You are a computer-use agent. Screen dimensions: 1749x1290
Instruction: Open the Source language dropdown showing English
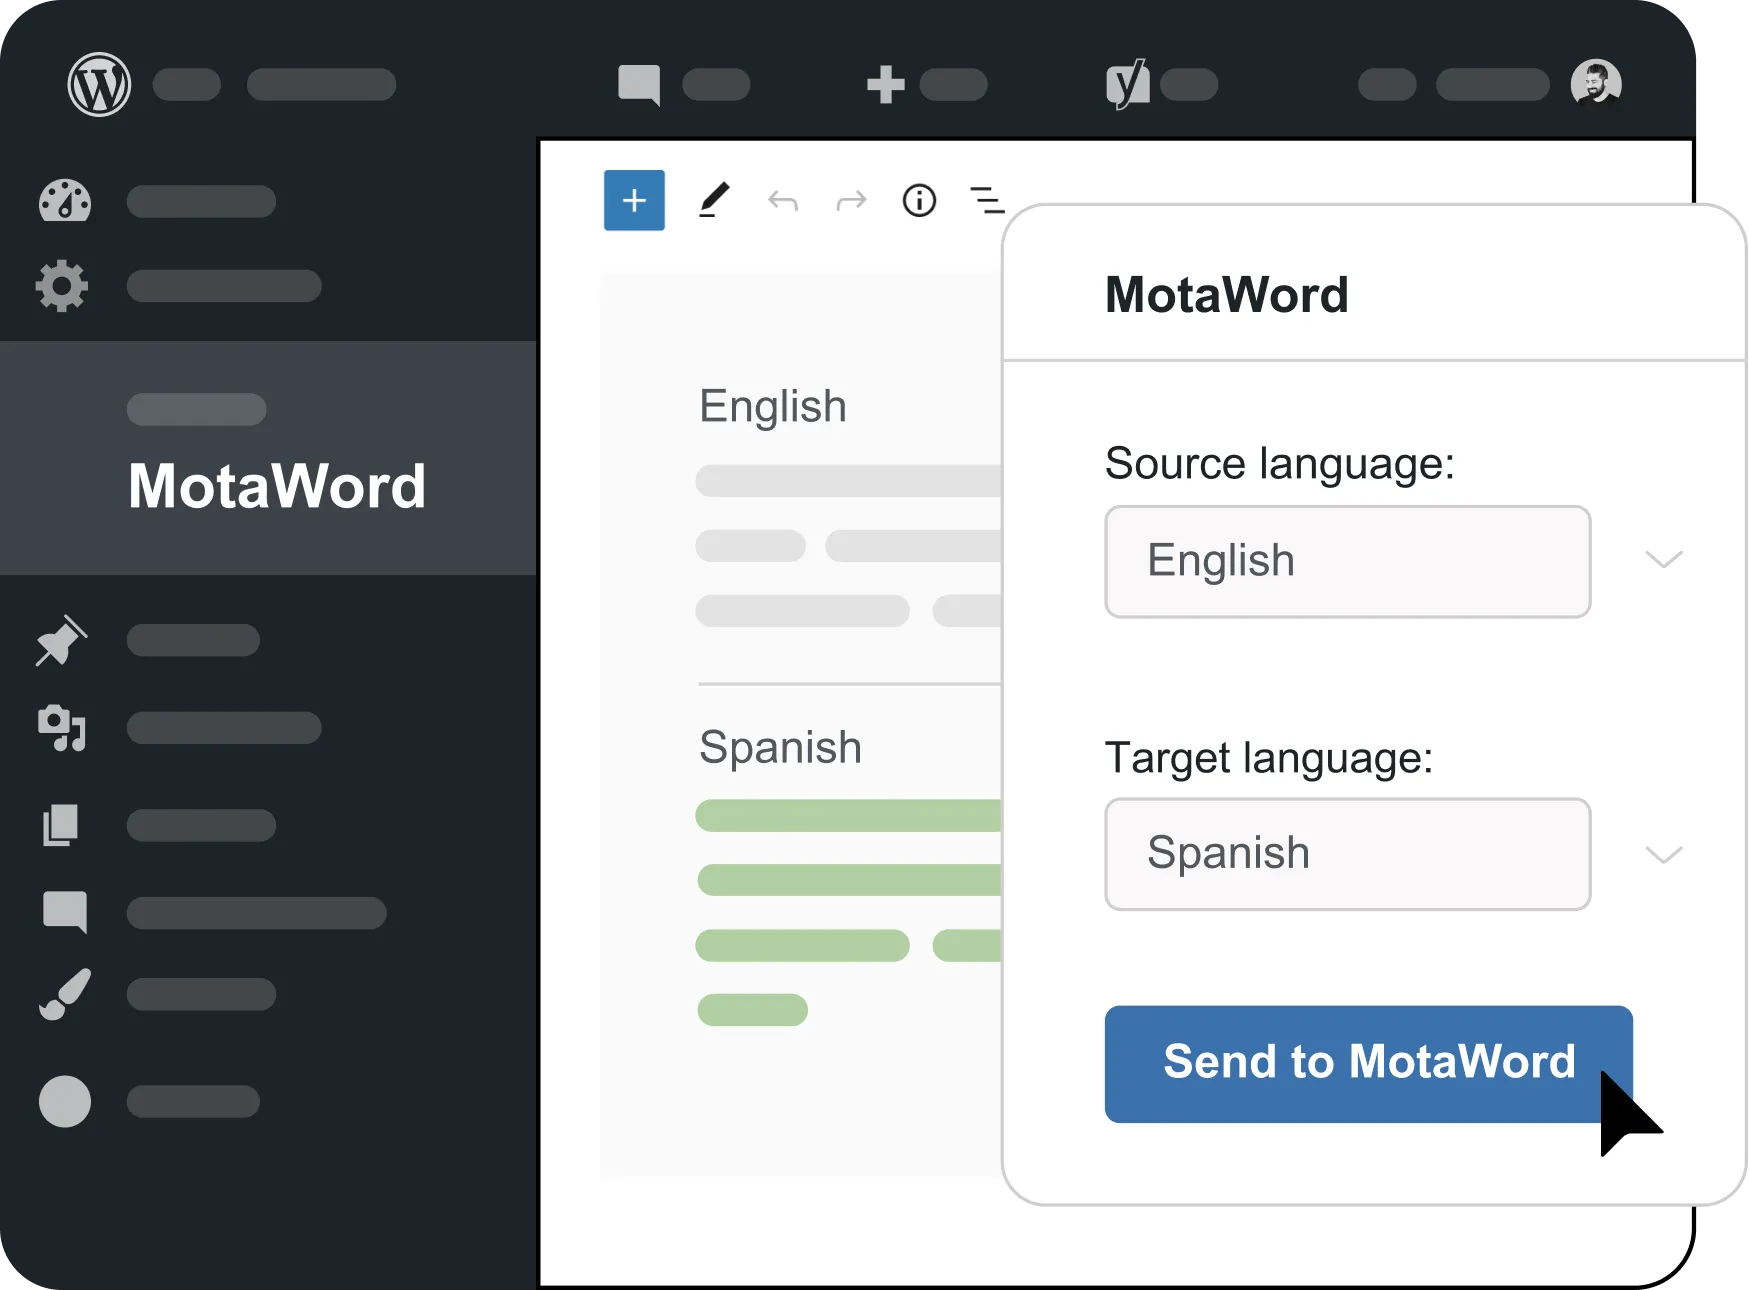[x=1347, y=561]
